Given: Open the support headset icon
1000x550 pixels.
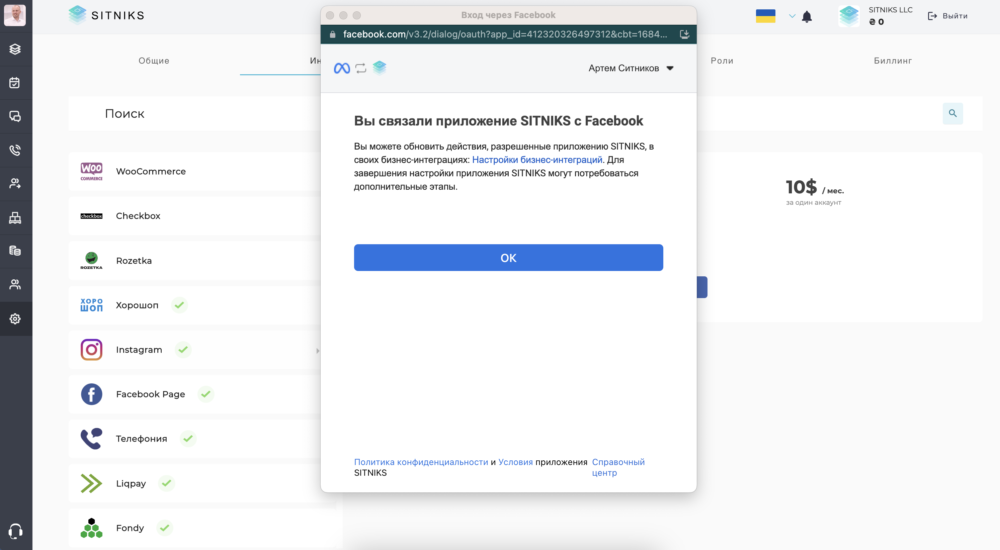Looking at the screenshot, I should [15, 531].
